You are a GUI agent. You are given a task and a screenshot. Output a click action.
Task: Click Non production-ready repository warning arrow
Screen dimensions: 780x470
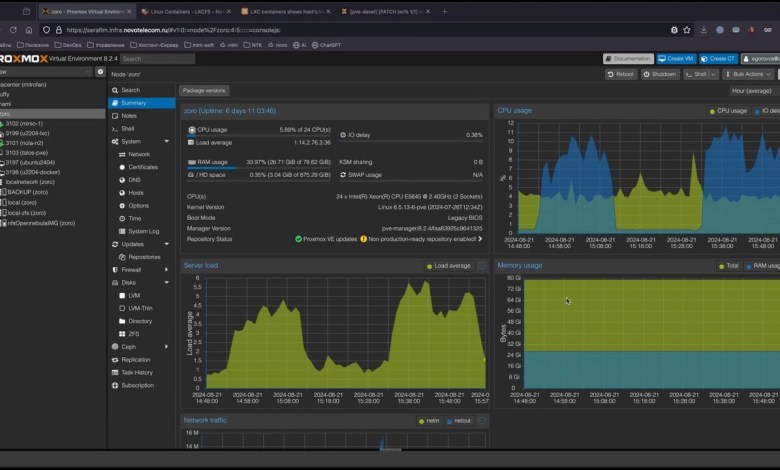480,239
